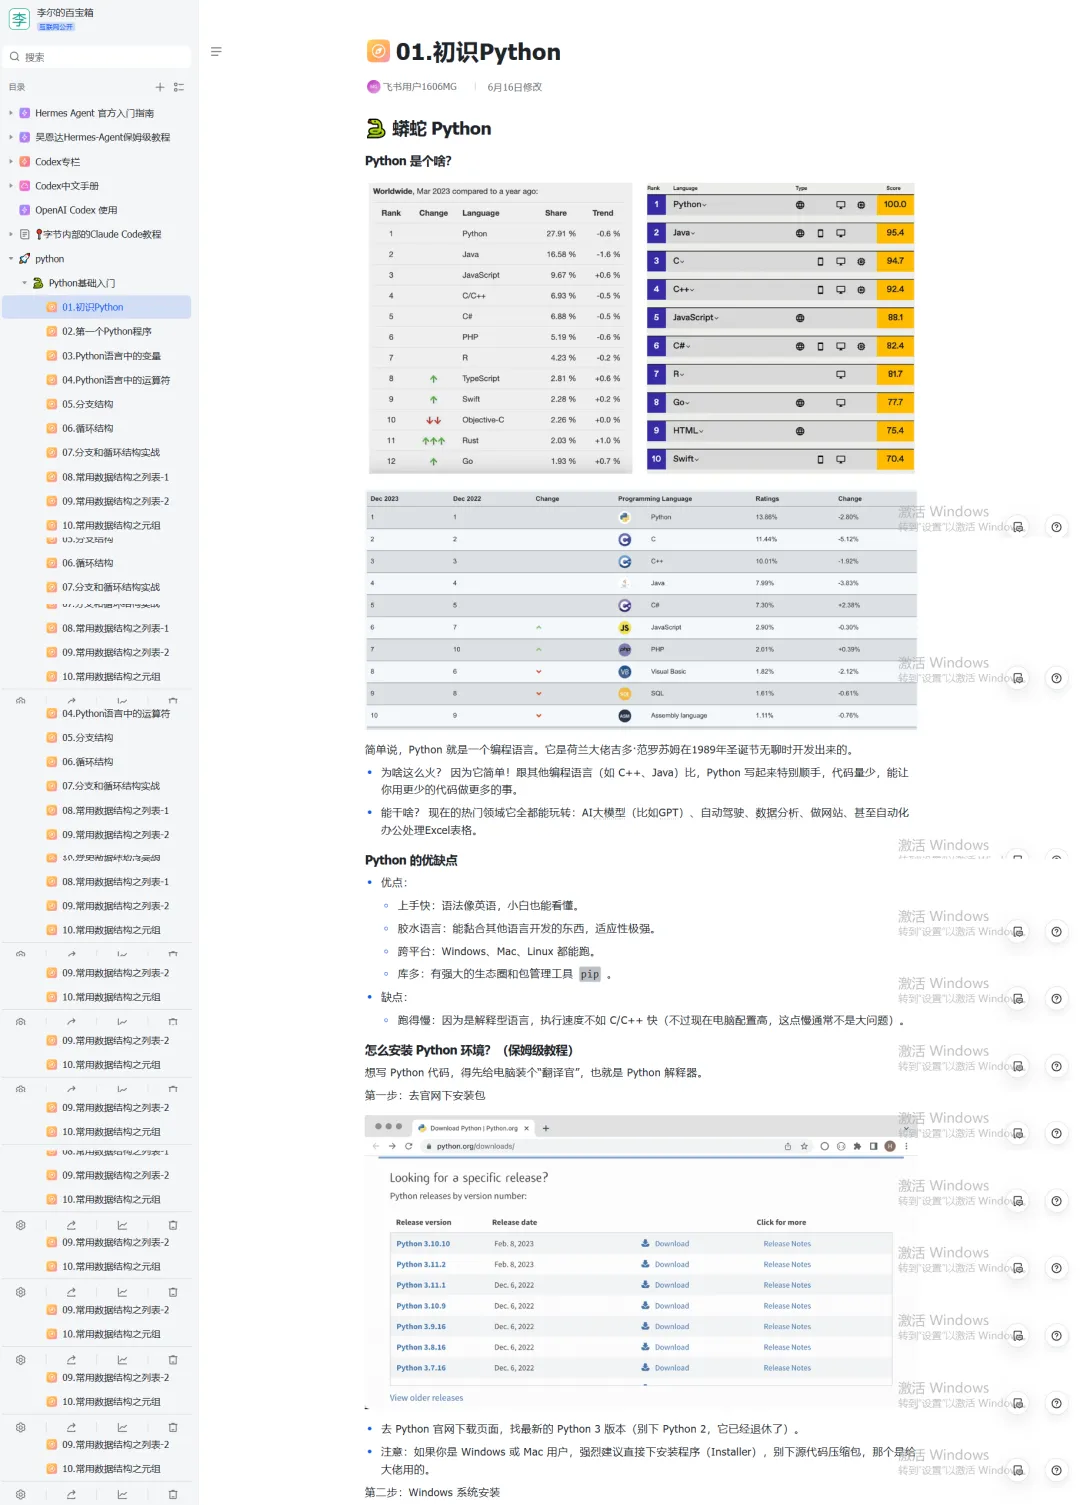Click the snake icon beside Python基础入门
This screenshot has width=1080, height=1505.
[x=38, y=283]
